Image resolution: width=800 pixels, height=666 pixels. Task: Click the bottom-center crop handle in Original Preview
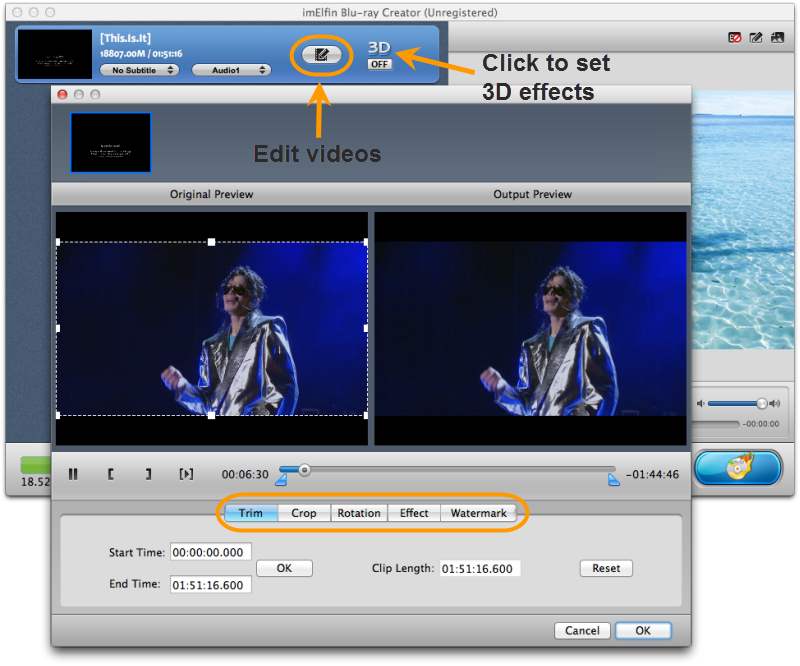pos(212,415)
